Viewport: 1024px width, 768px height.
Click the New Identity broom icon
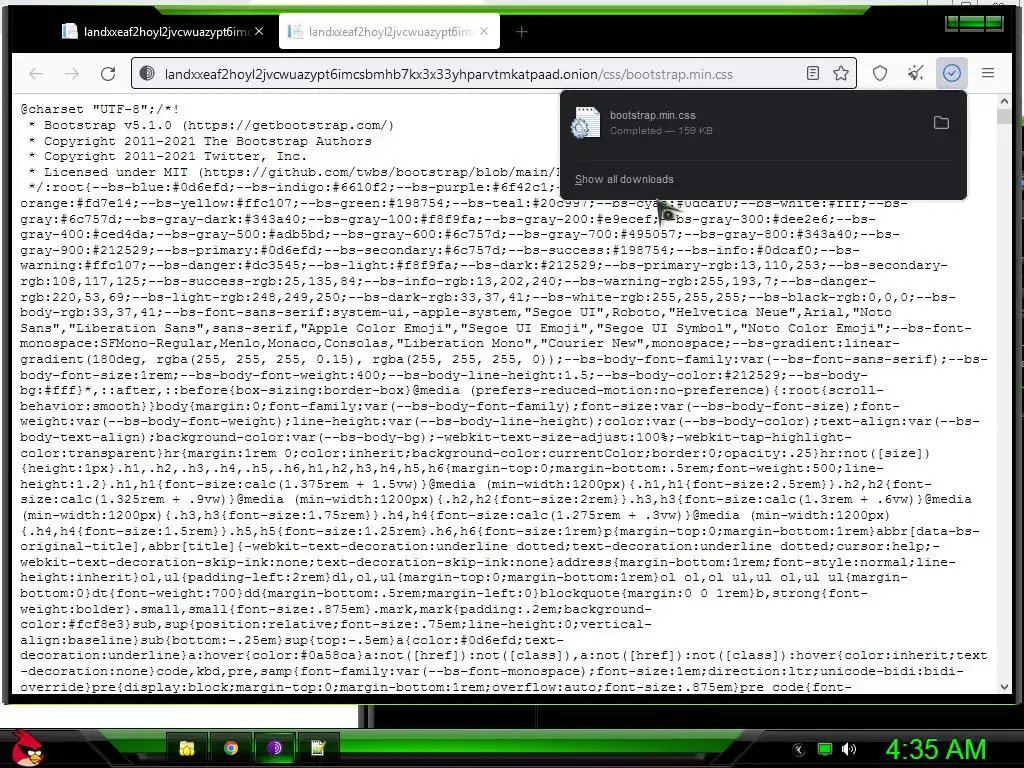pos(916,73)
